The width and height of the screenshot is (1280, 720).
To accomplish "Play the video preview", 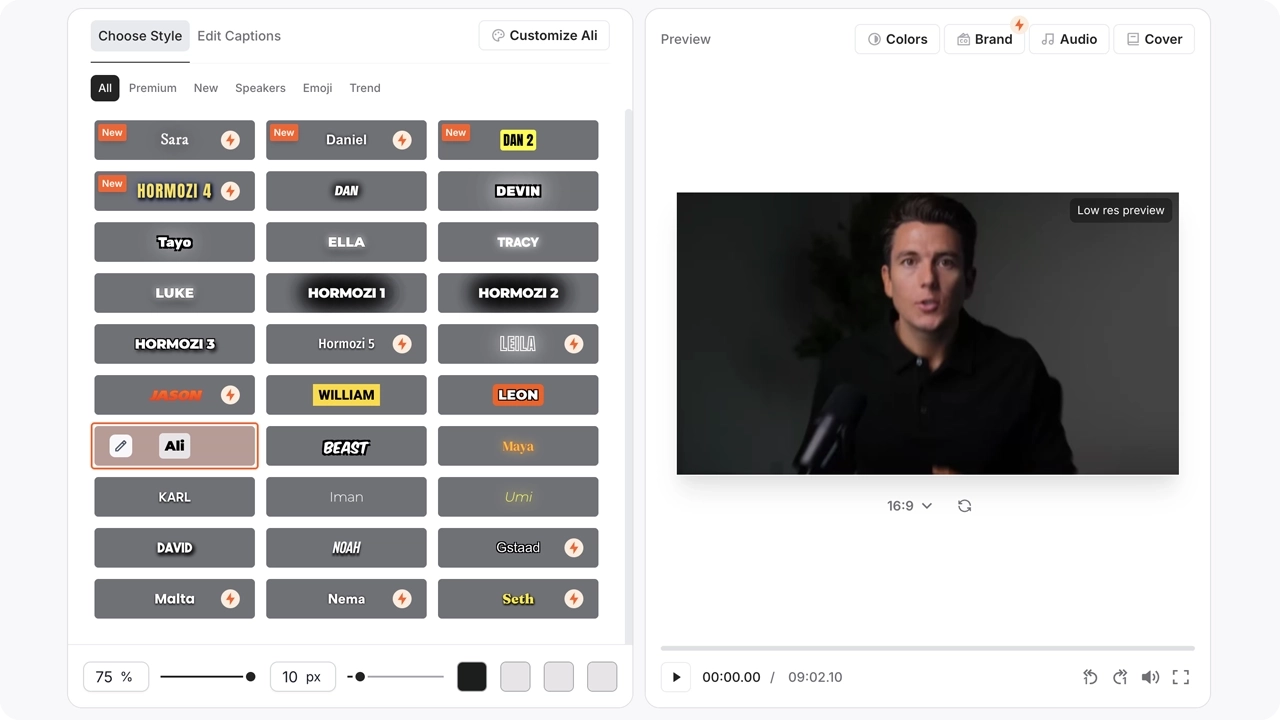I will click(675, 677).
